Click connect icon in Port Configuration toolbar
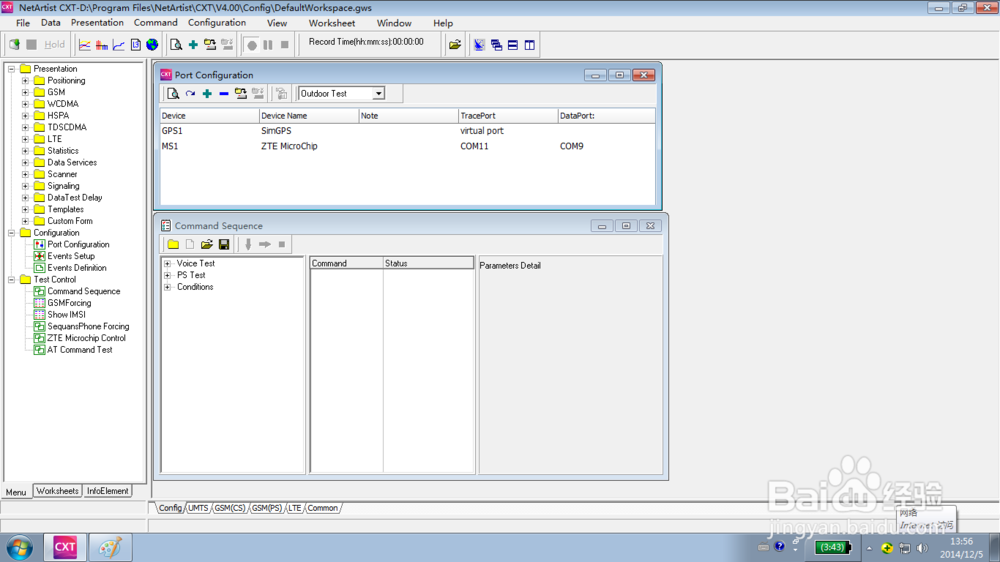 click(x=240, y=94)
